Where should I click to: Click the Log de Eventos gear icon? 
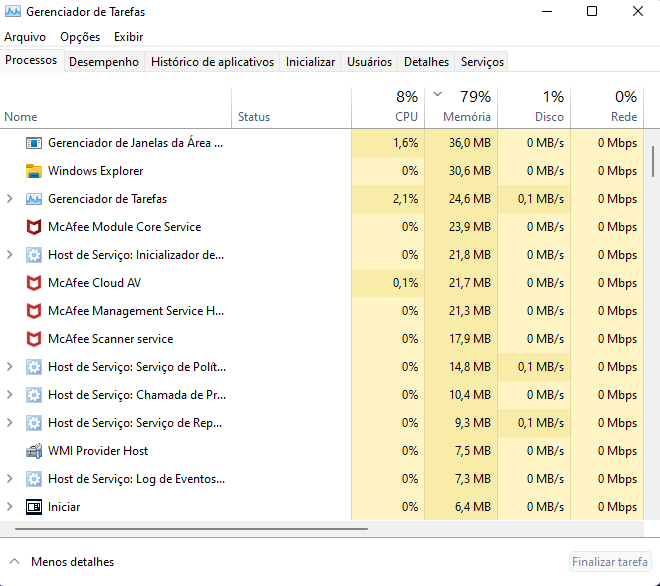pos(34,479)
